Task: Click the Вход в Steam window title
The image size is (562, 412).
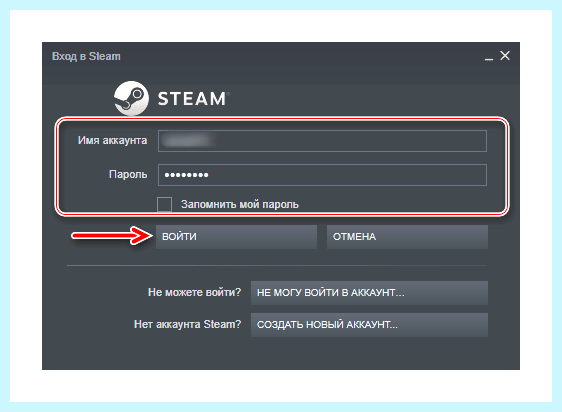Action: (86, 56)
